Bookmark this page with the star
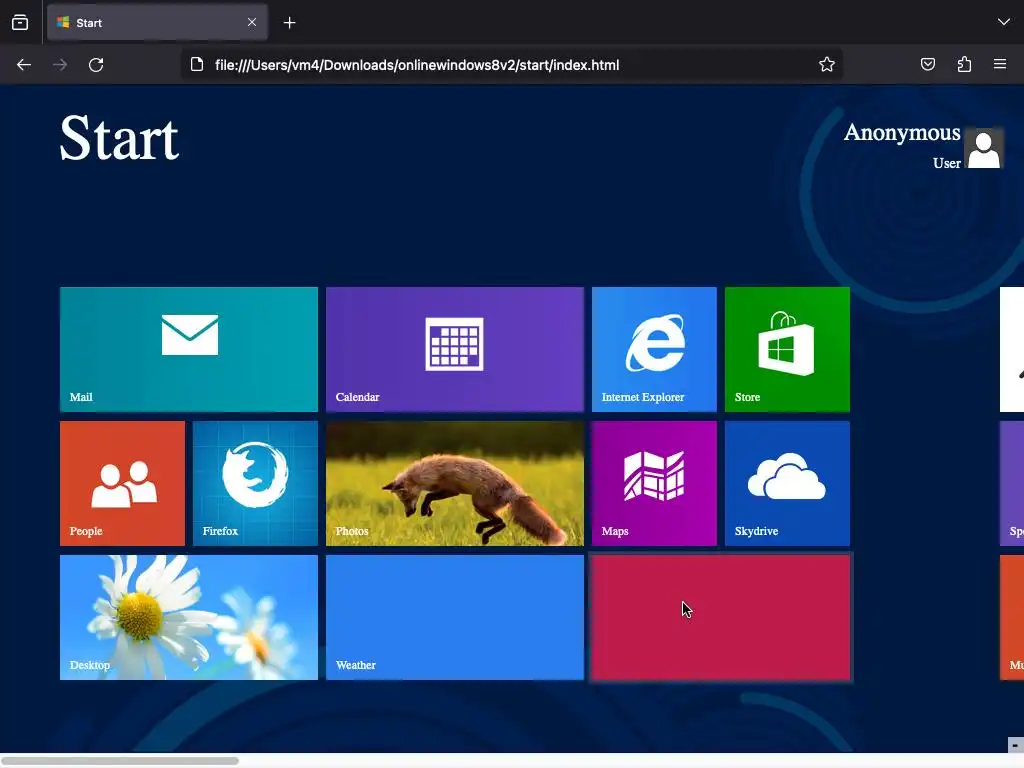This screenshot has width=1024, height=768. pos(827,64)
